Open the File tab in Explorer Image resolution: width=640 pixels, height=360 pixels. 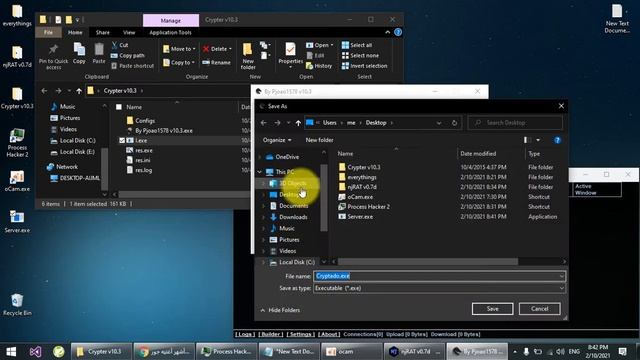(48, 32)
